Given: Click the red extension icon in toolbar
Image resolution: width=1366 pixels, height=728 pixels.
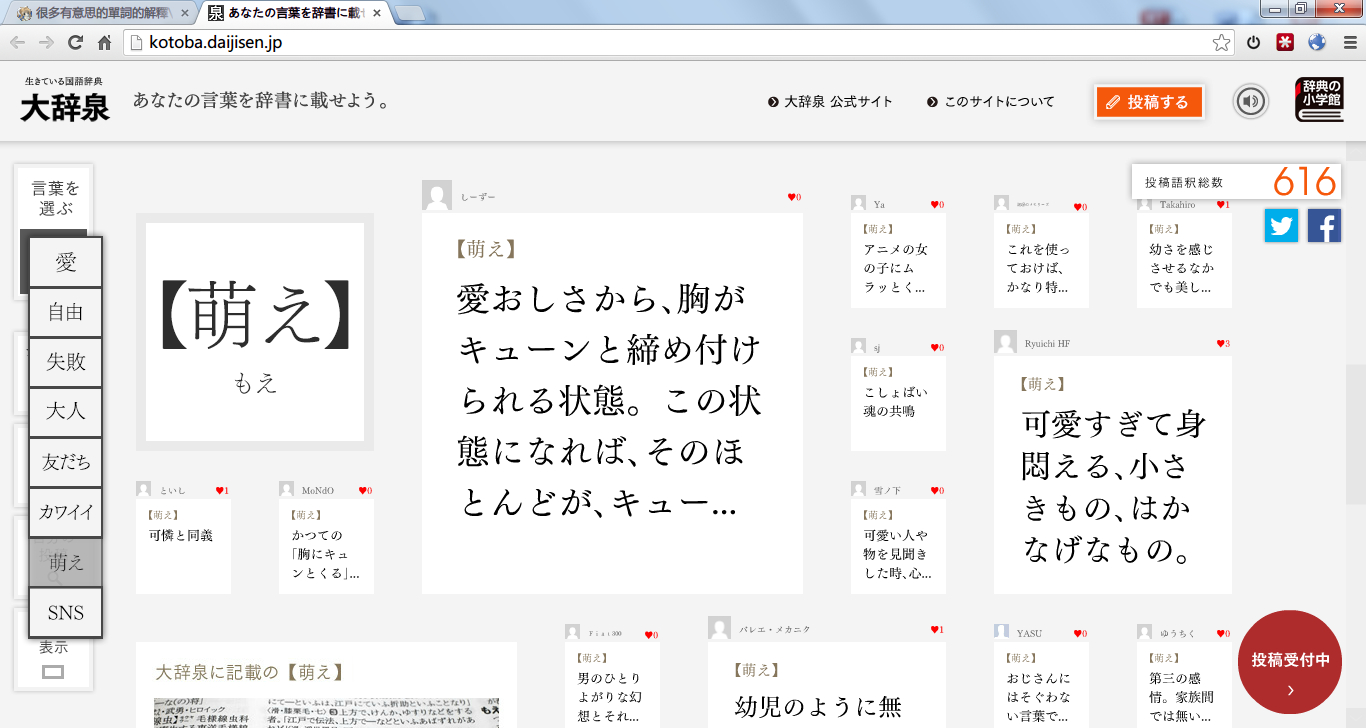Looking at the screenshot, I should pos(1285,43).
